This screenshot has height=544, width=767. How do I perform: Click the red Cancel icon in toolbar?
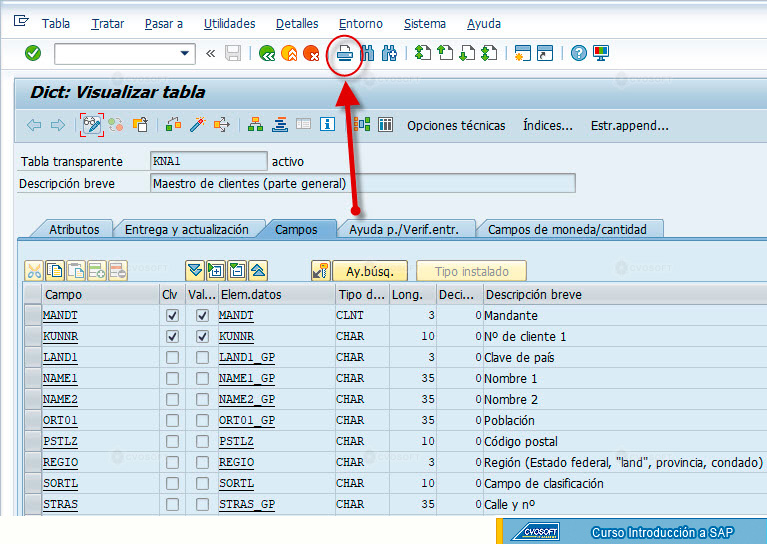click(311, 53)
